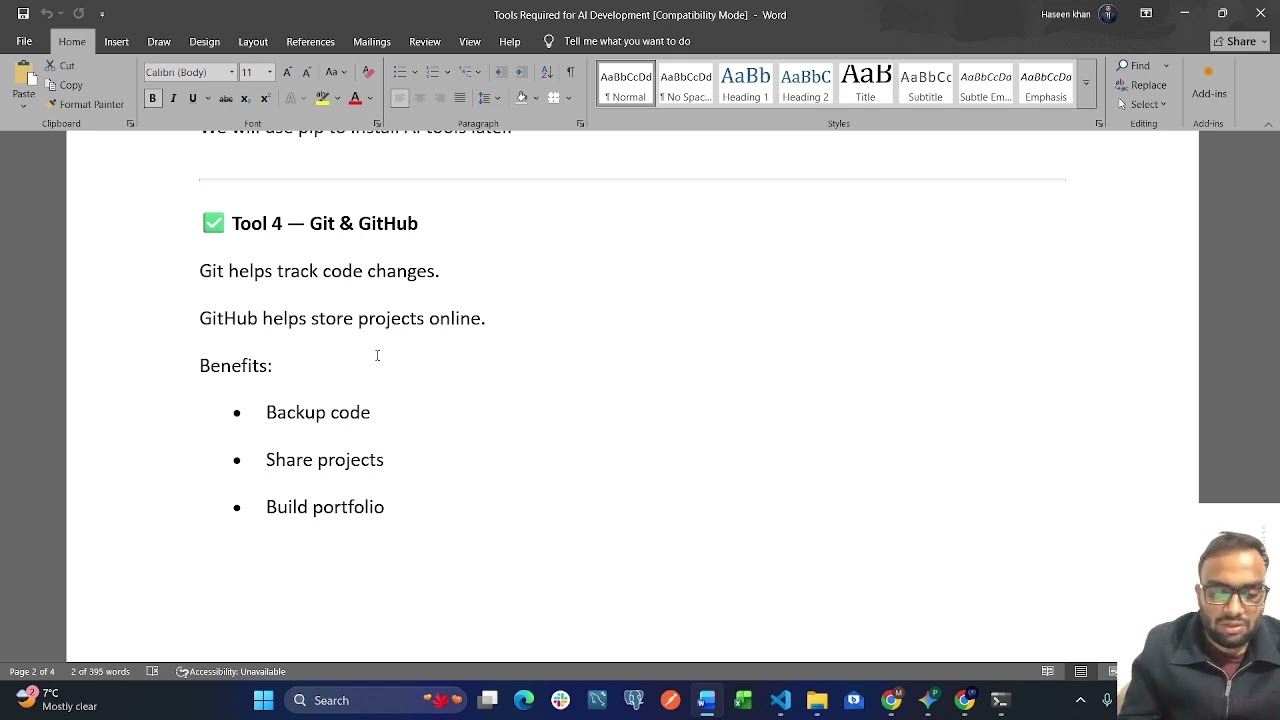The width and height of the screenshot is (1280, 720).
Task: Select Align Left paragraph alignment
Action: point(399,98)
